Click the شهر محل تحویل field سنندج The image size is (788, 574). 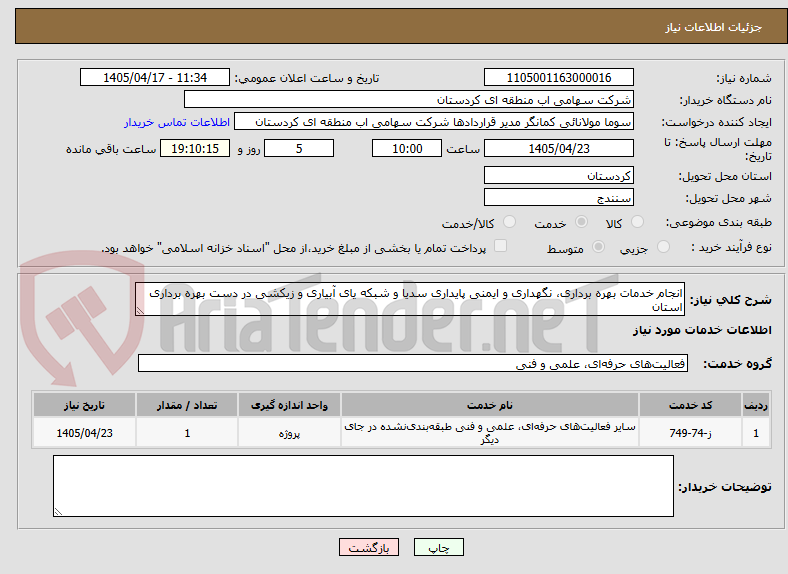tap(558, 198)
